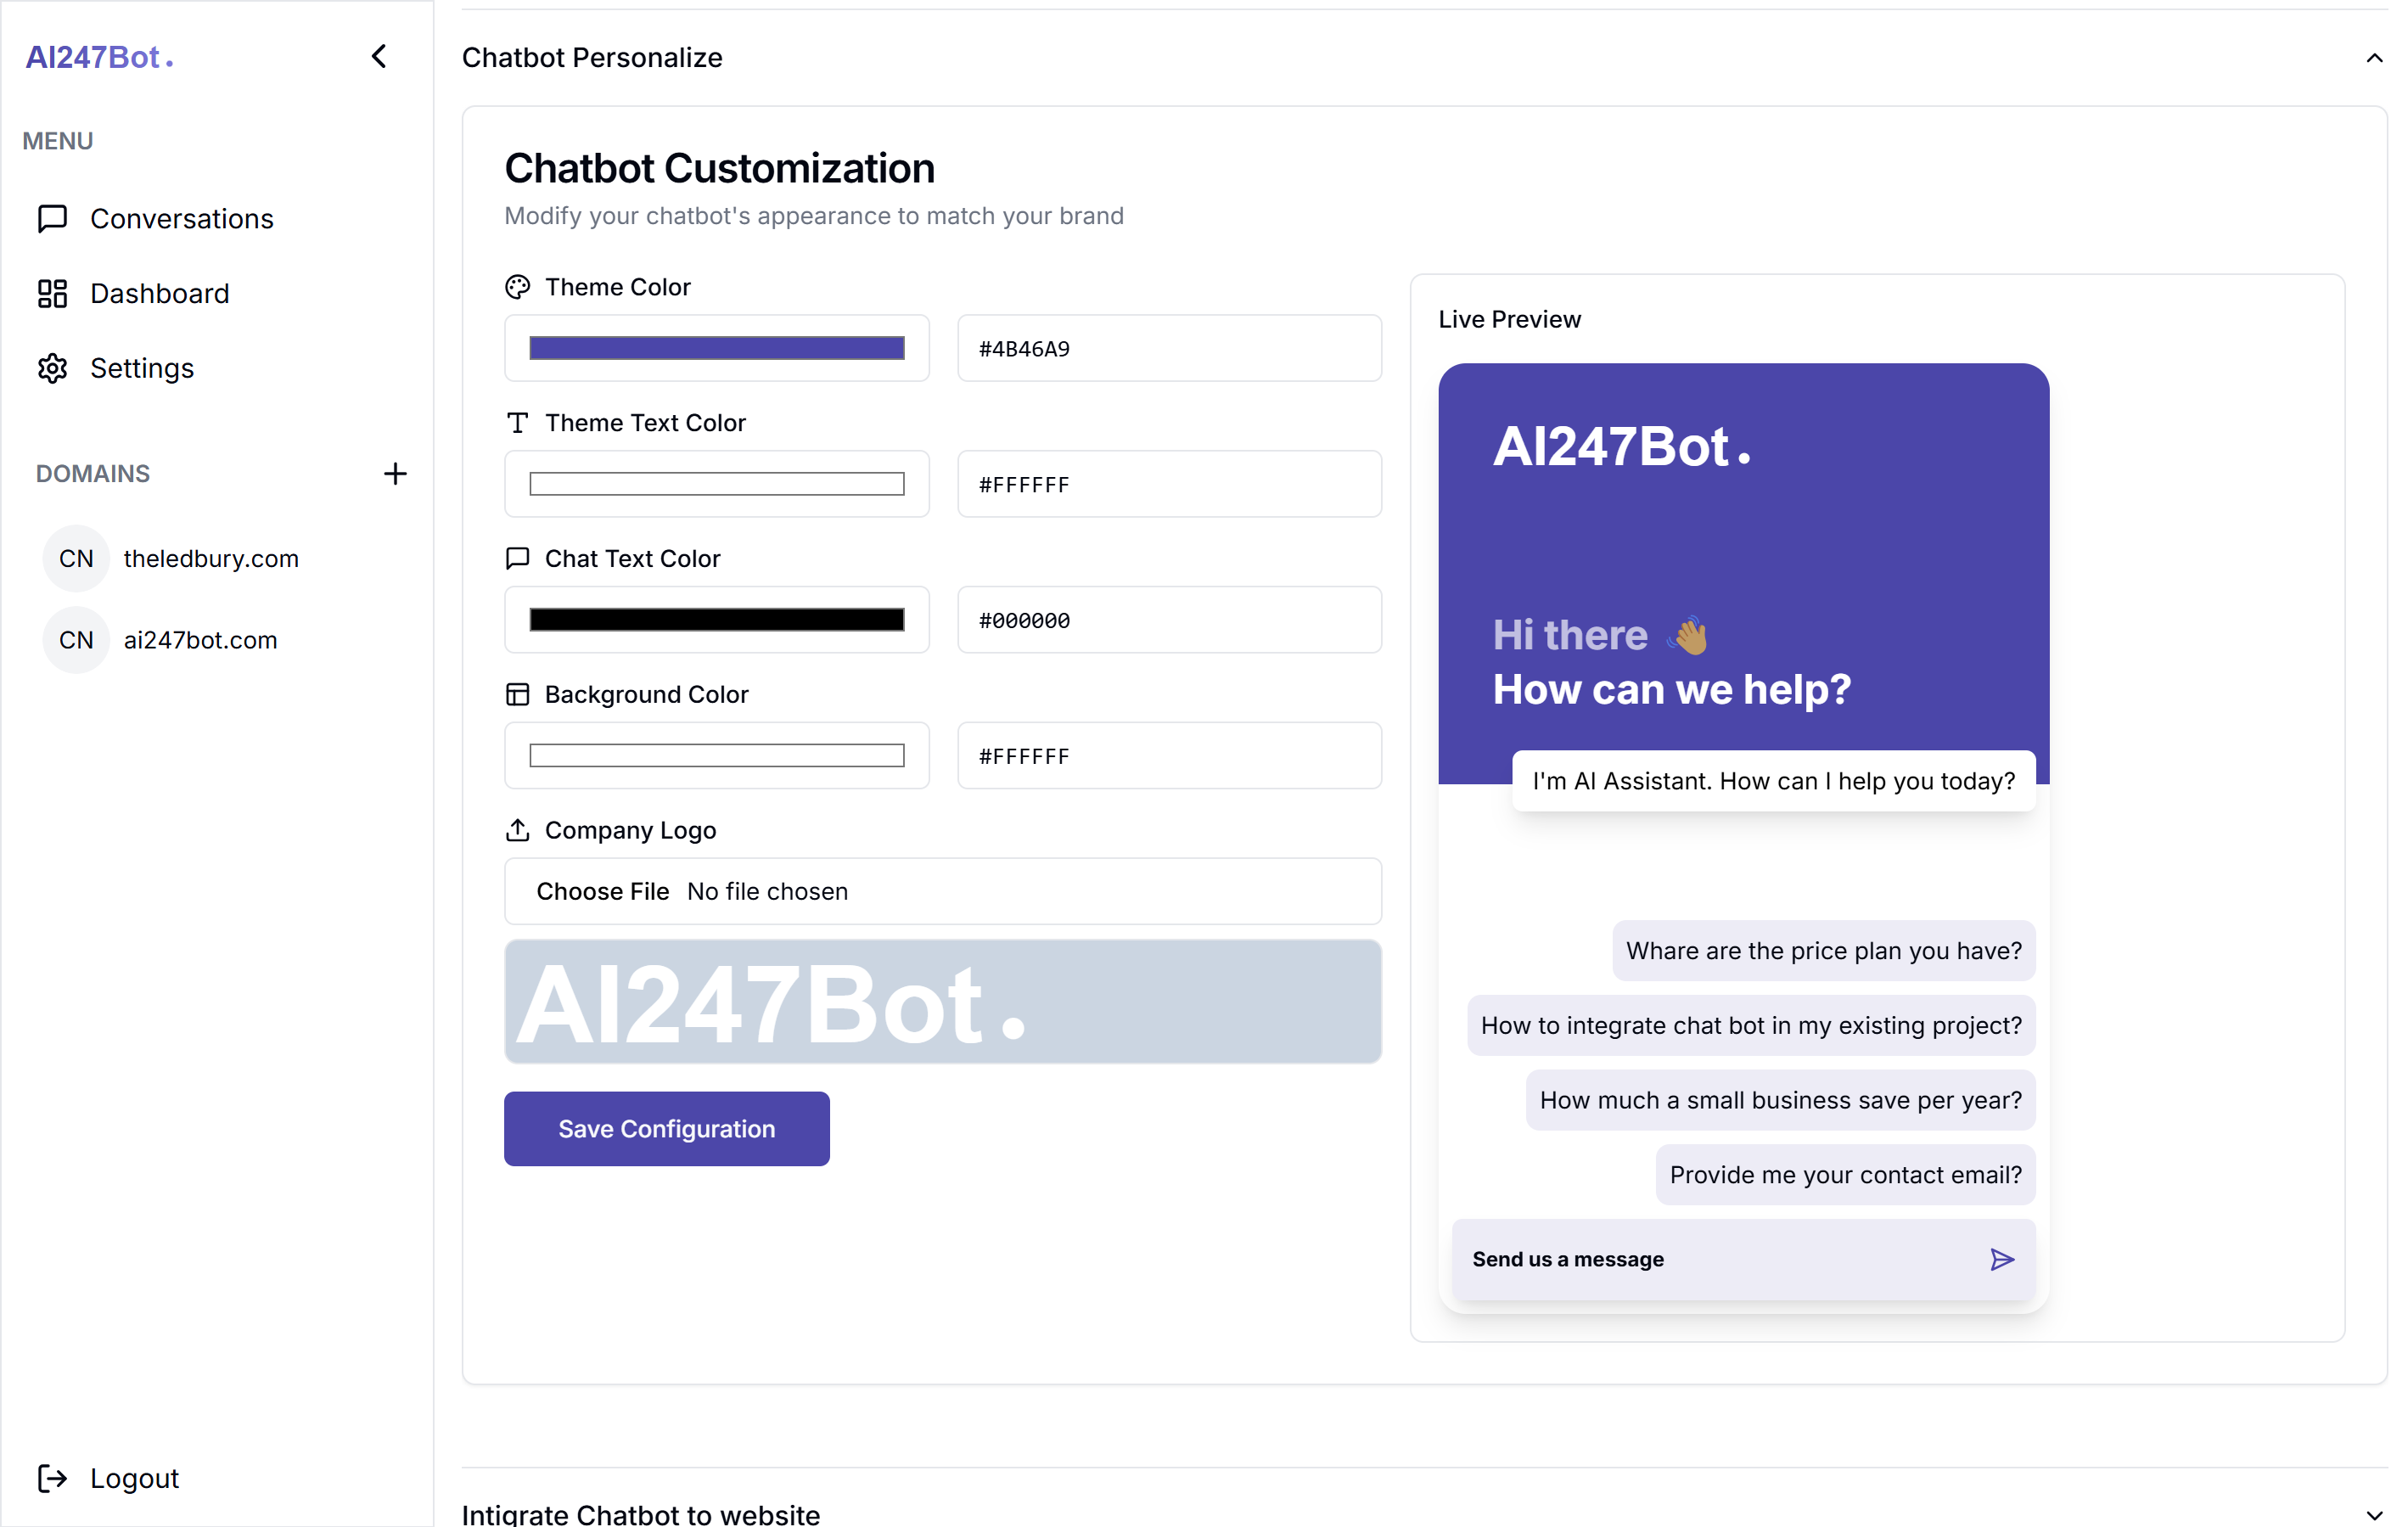Click the Settings gear icon
This screenshot has width=2408, height=1527.
(x=52, y=369)
